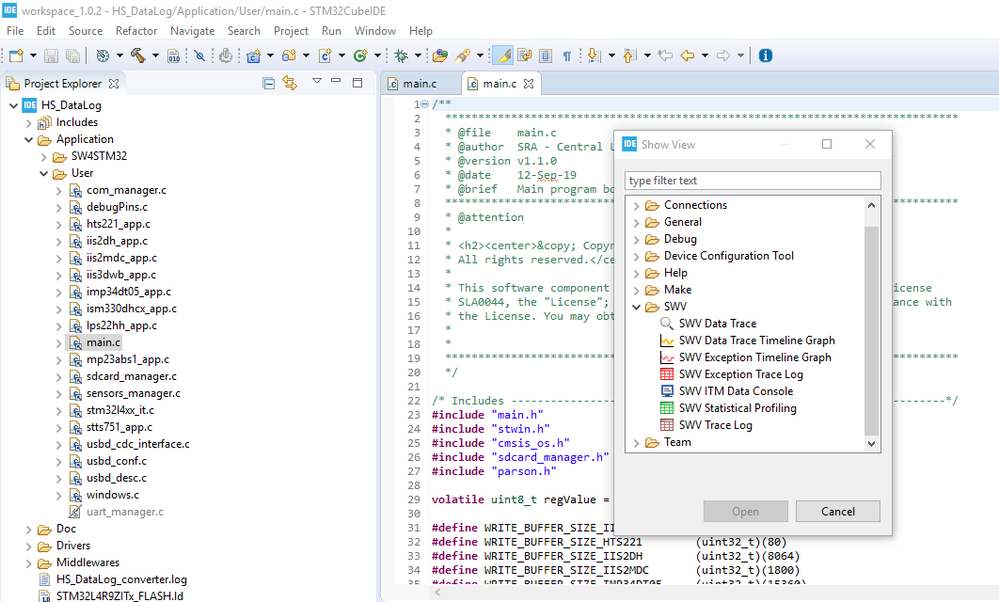Click the yellow Back navigation arrow
The height and width of the screenshot is (602, 999).
point(687,56)
